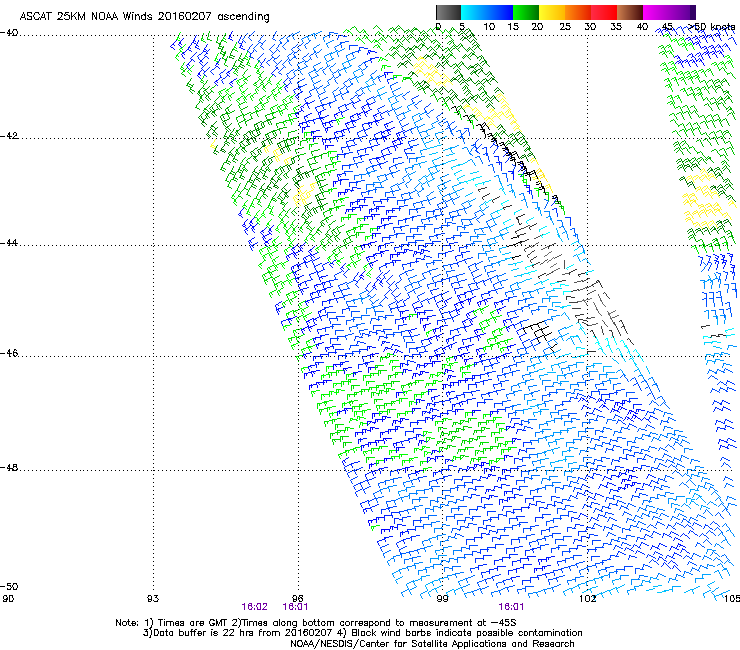Click the -44 latitude axis label
740x650 pixels.
9,243
